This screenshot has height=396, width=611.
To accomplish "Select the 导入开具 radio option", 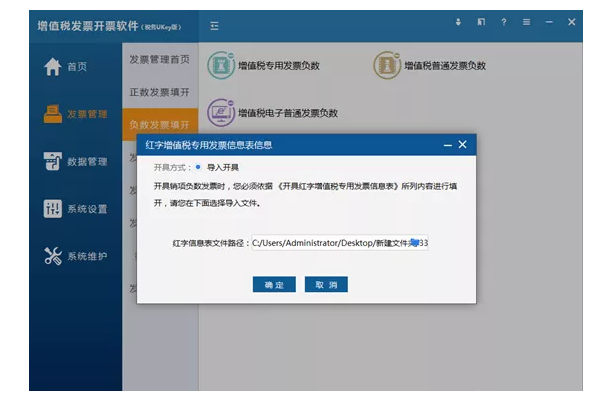I will (198, 167).
